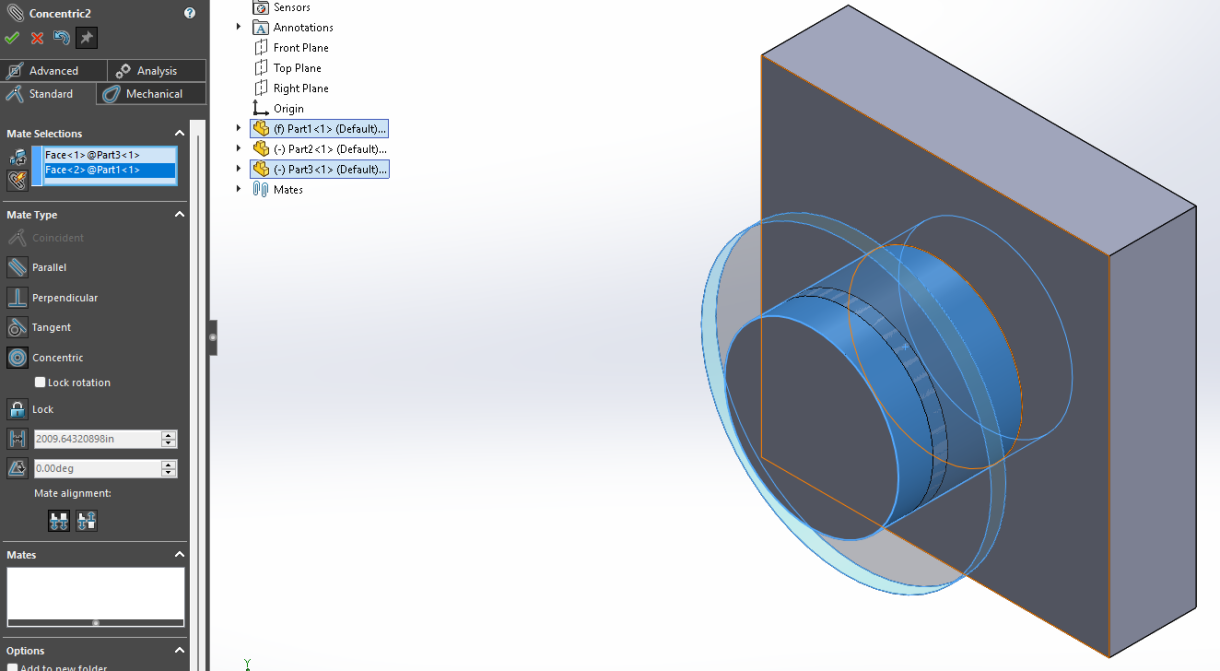Accept the Concentric2 mate with green checkmark

click(12, 38)
